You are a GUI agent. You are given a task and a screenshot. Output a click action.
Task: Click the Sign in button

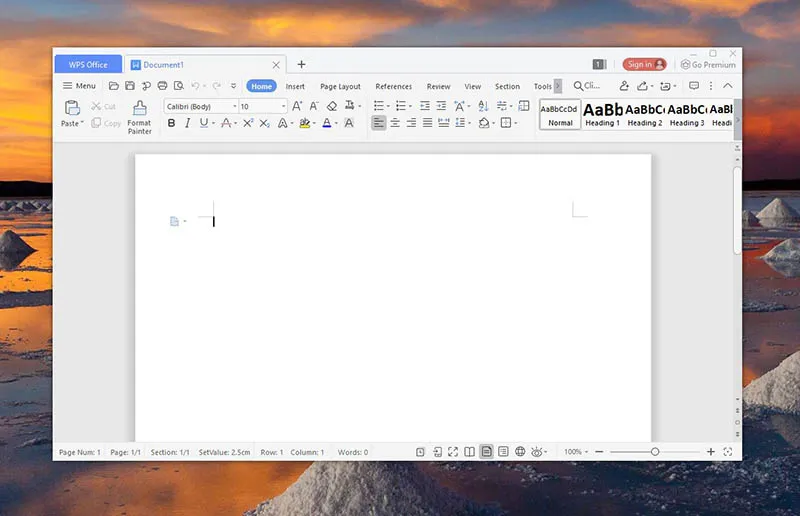click(644, 64)
